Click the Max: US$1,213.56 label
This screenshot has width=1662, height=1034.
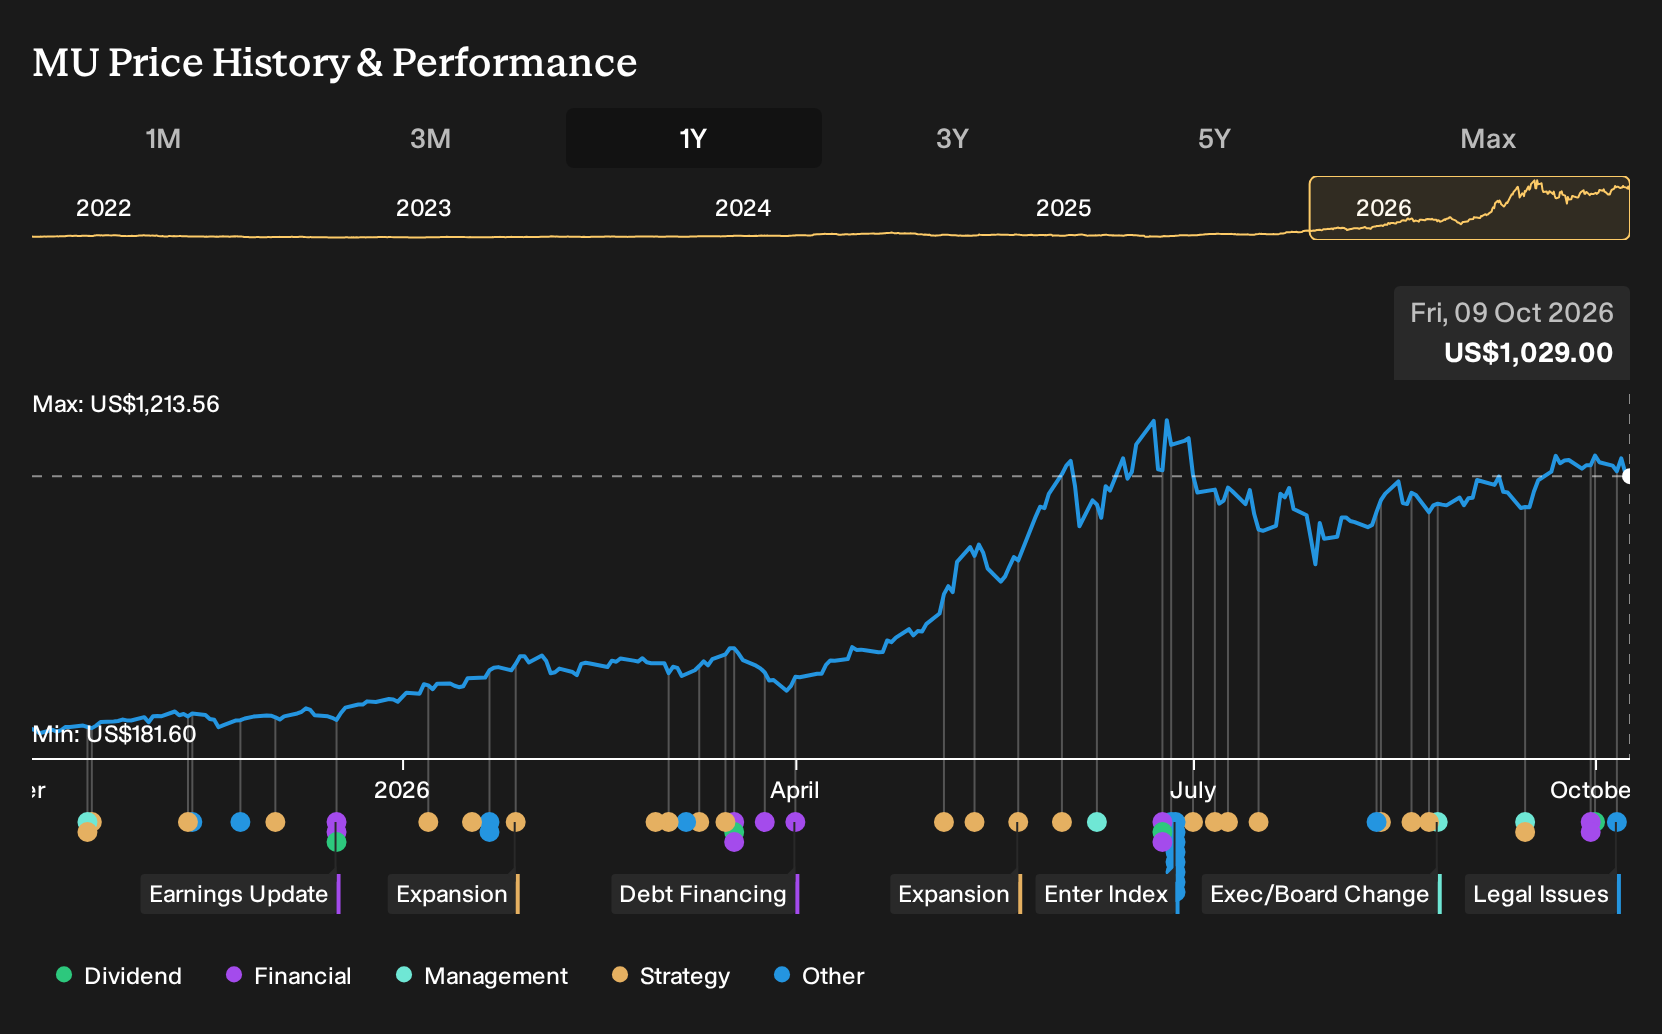(x=126, y=404)
